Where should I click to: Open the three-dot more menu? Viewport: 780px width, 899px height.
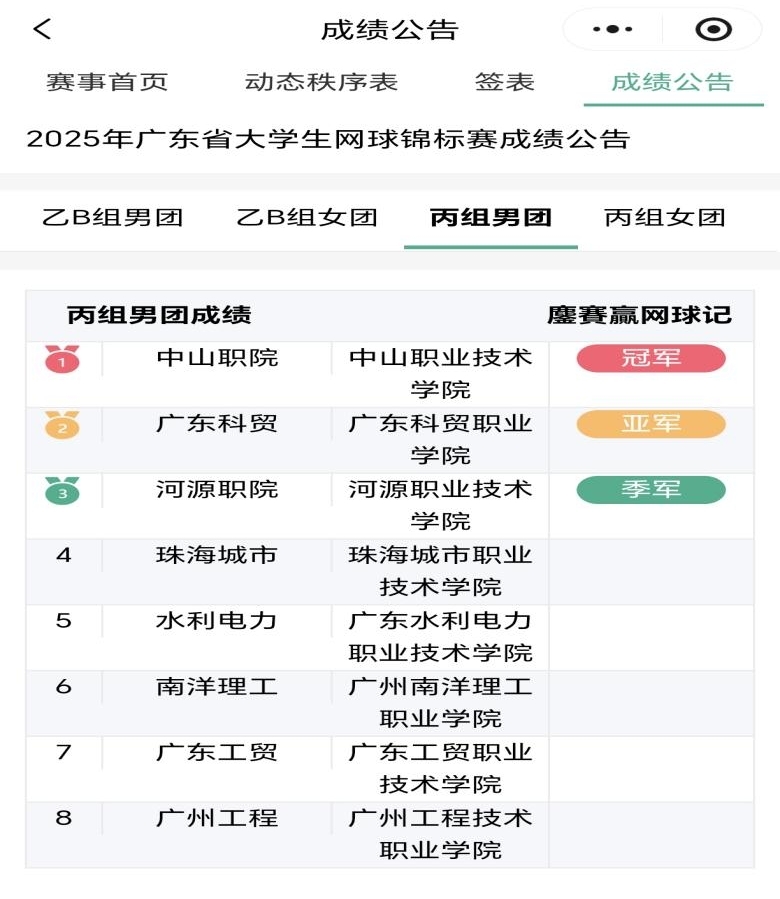(612, 30)
